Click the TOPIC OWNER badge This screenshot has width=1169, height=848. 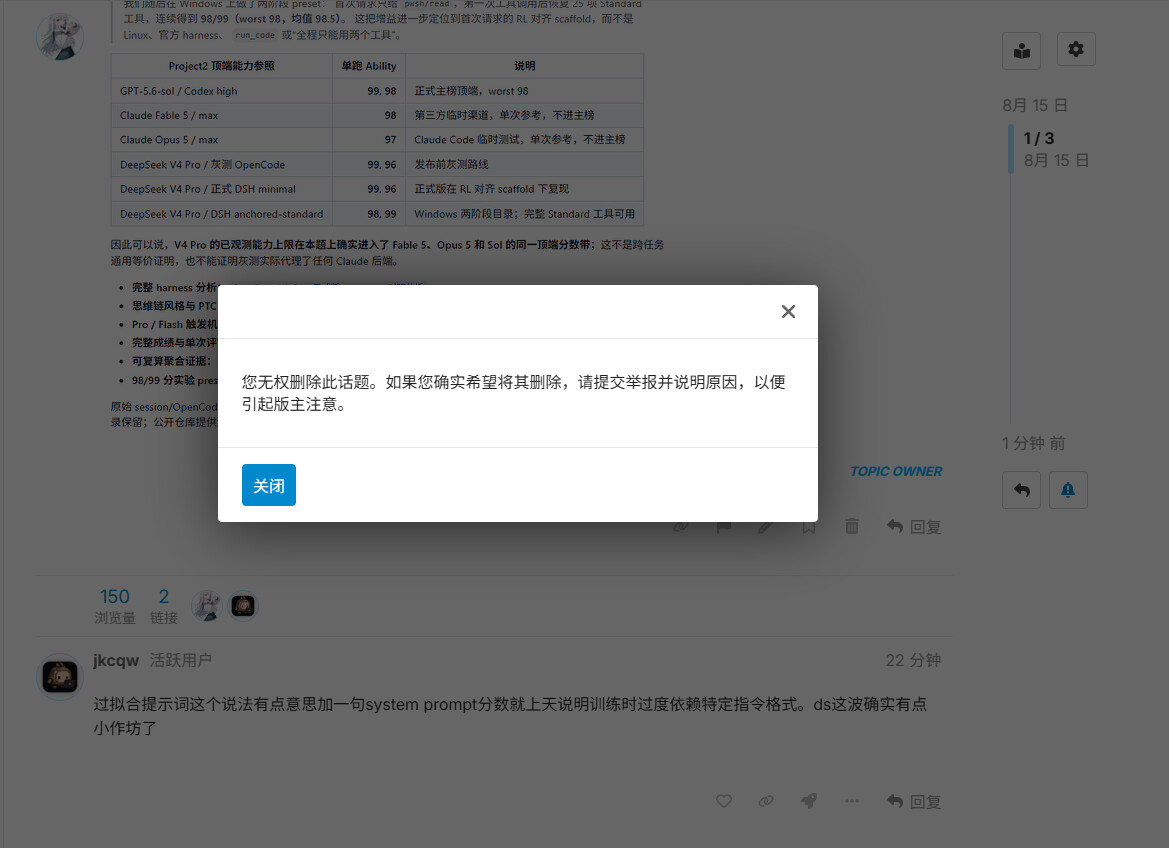pyautogui.click(x=896, y=471)
